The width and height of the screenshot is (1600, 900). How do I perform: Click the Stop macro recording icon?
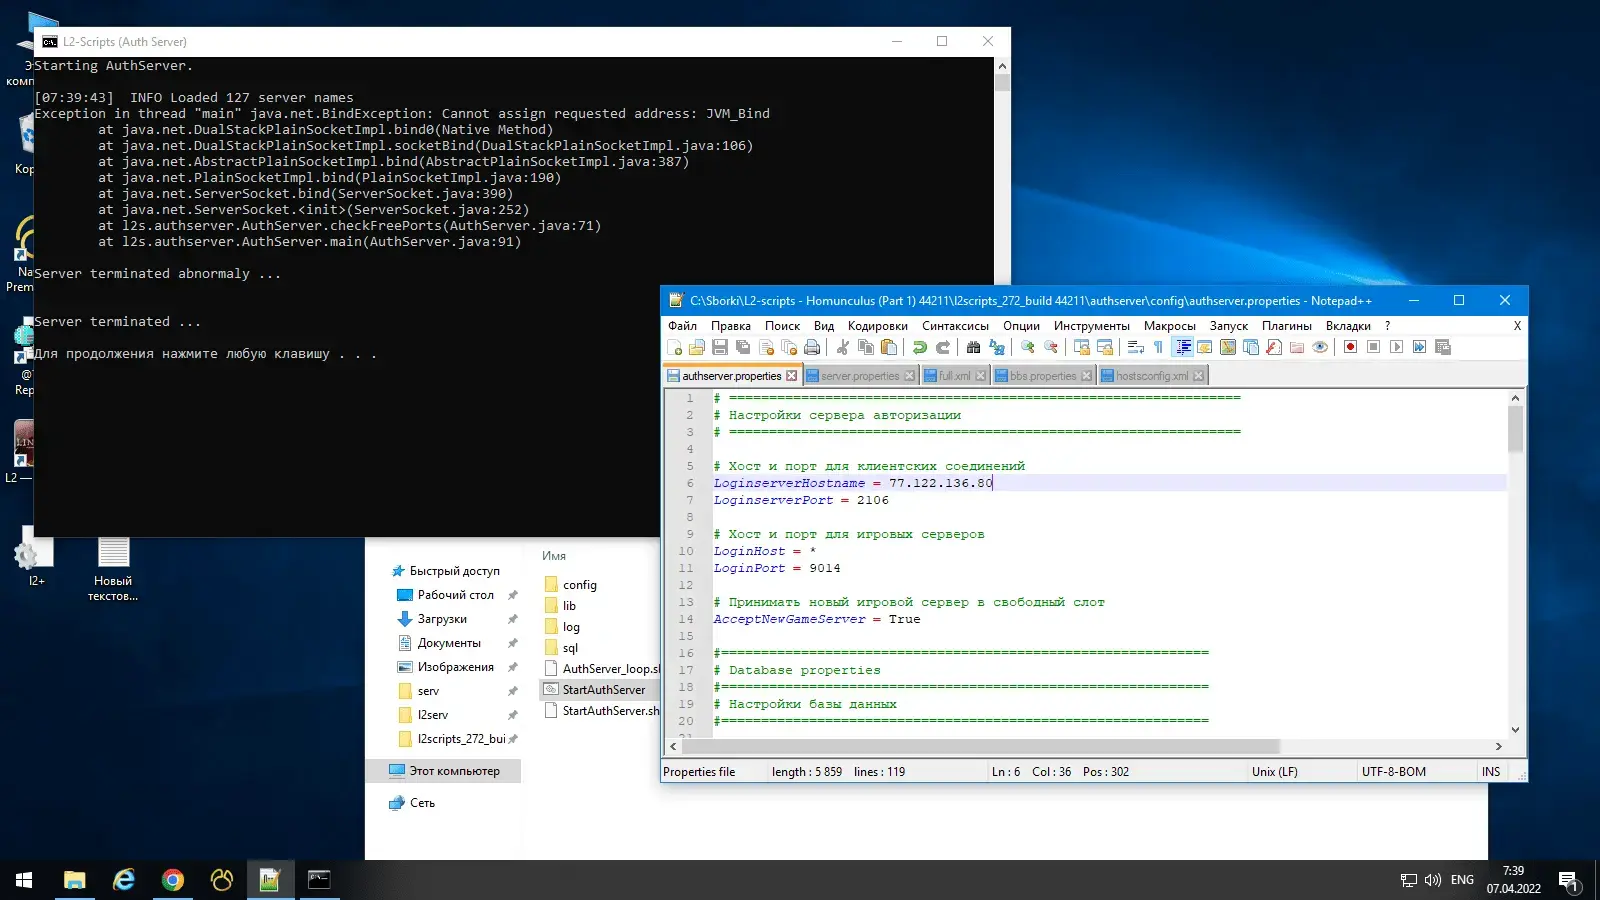click(1374, 347)
